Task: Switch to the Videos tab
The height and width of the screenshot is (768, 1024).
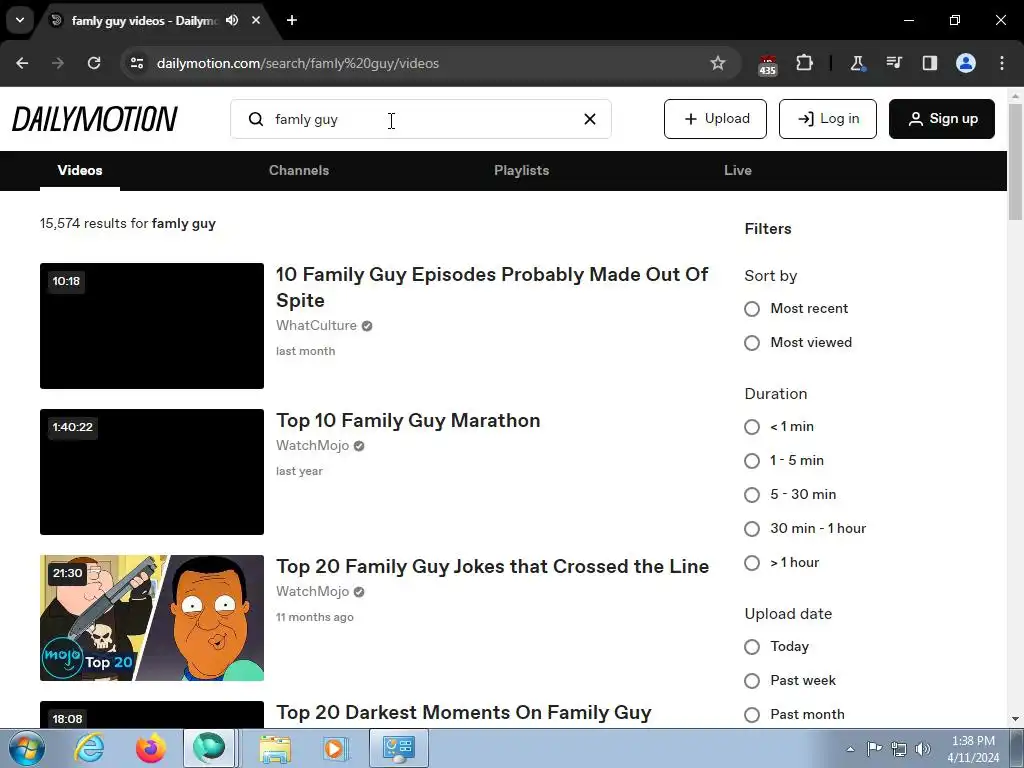Action: [80, 170]
